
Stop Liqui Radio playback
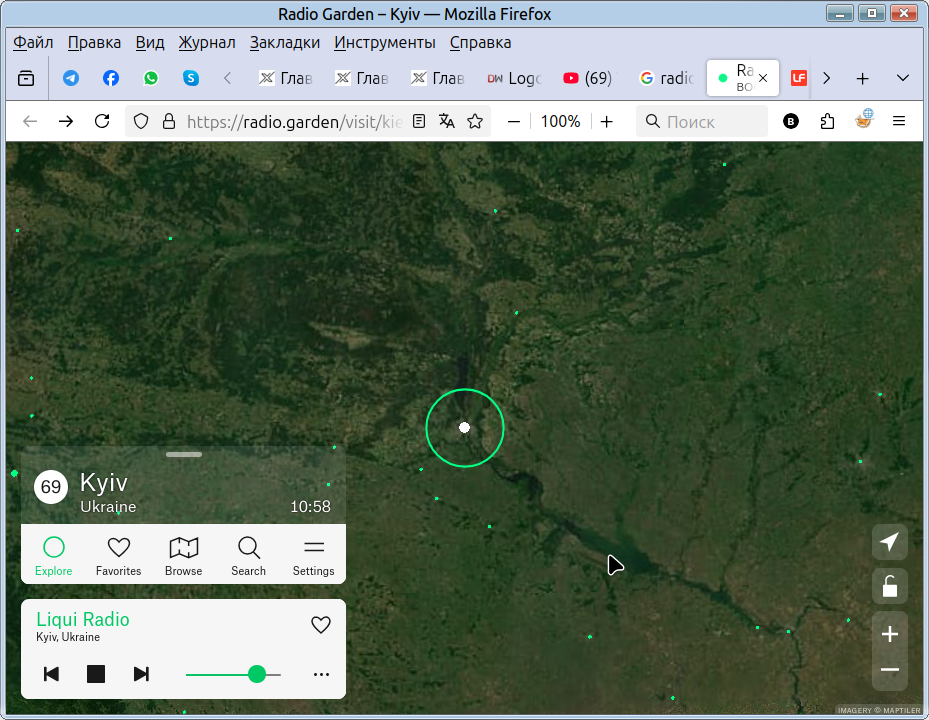[x=96, y=674]
